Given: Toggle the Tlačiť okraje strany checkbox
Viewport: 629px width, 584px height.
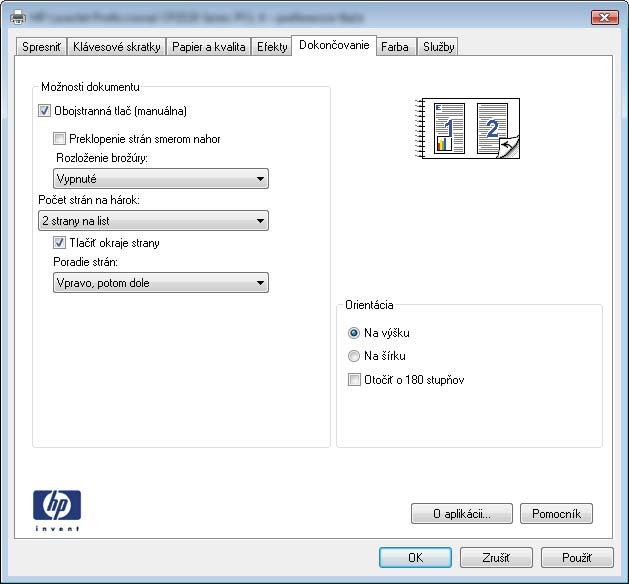Looking at the screenshot, I should pos(59,242).
